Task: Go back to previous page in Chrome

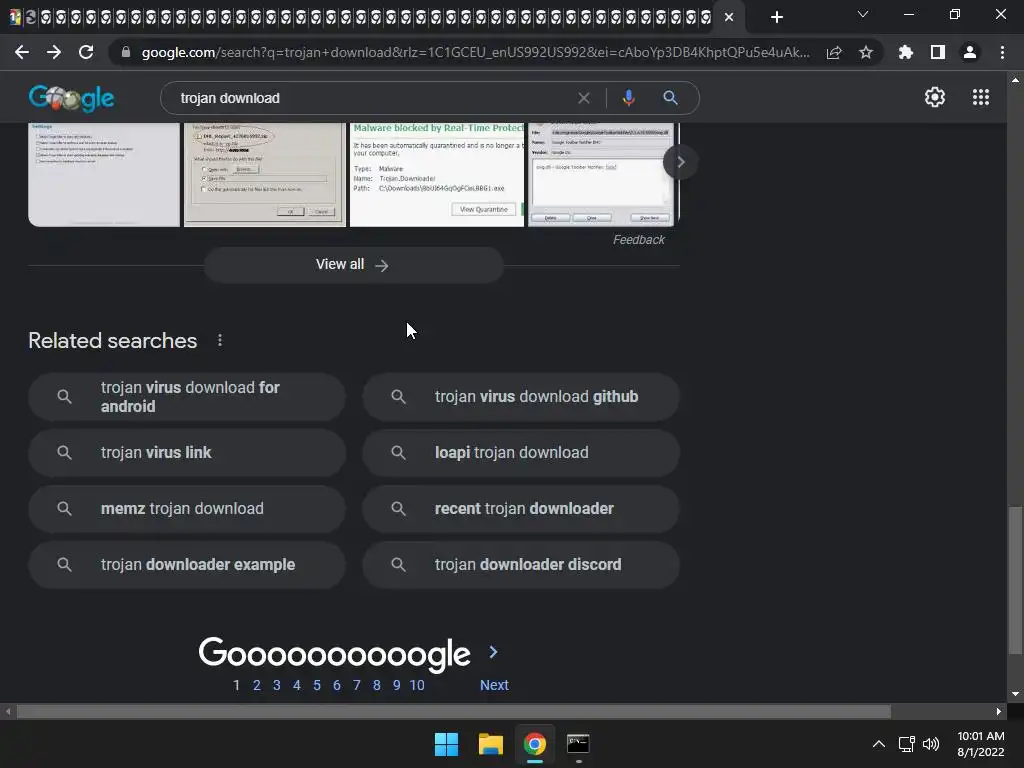Action: [x=22, y=52]
